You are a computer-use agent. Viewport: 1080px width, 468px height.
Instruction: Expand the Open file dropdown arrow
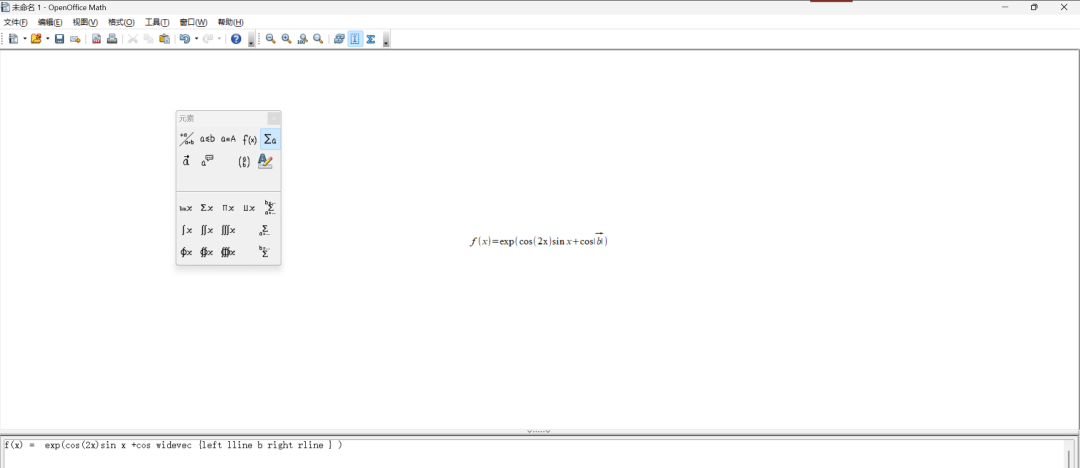tap(48, 39)
